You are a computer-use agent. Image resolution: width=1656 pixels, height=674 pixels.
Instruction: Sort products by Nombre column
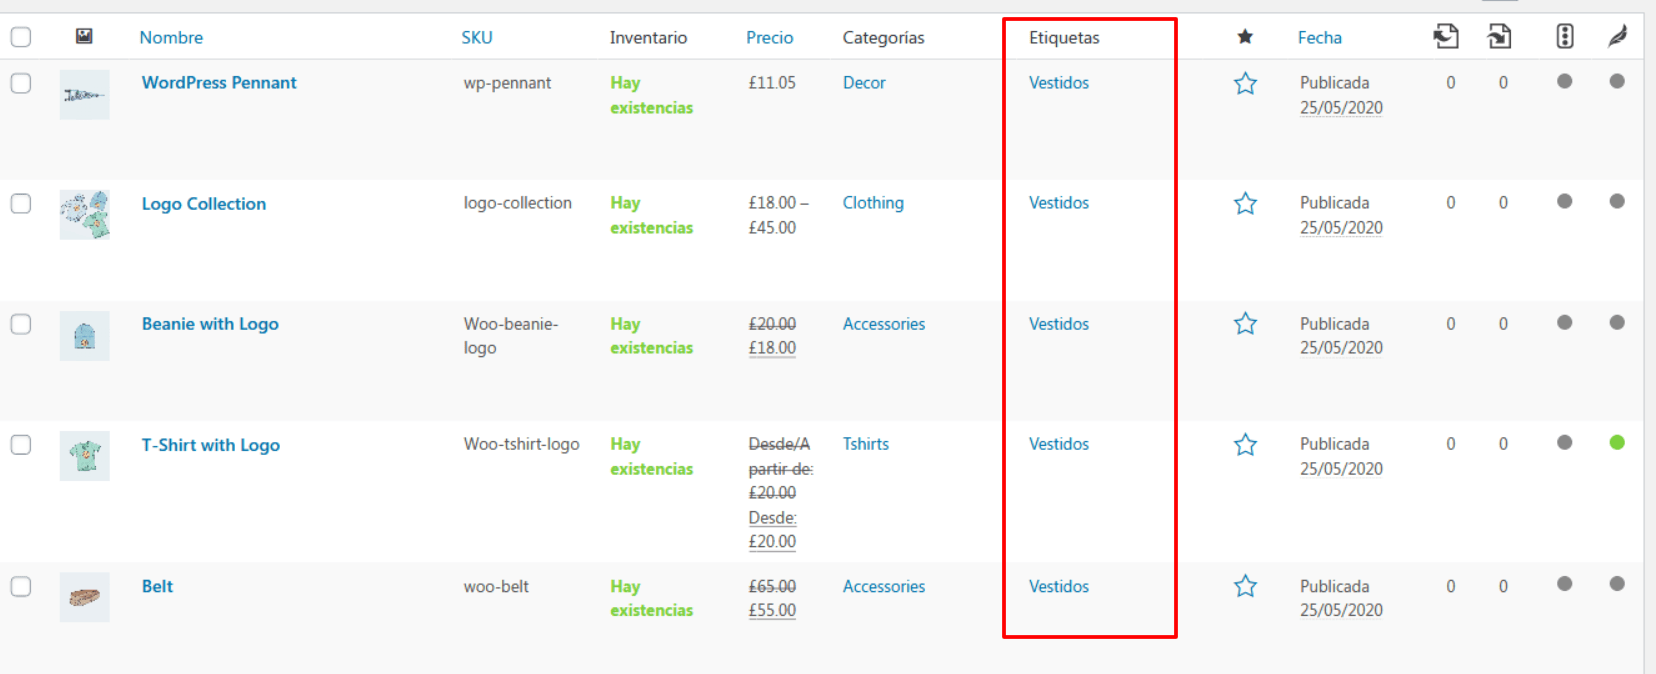(171, 37)
